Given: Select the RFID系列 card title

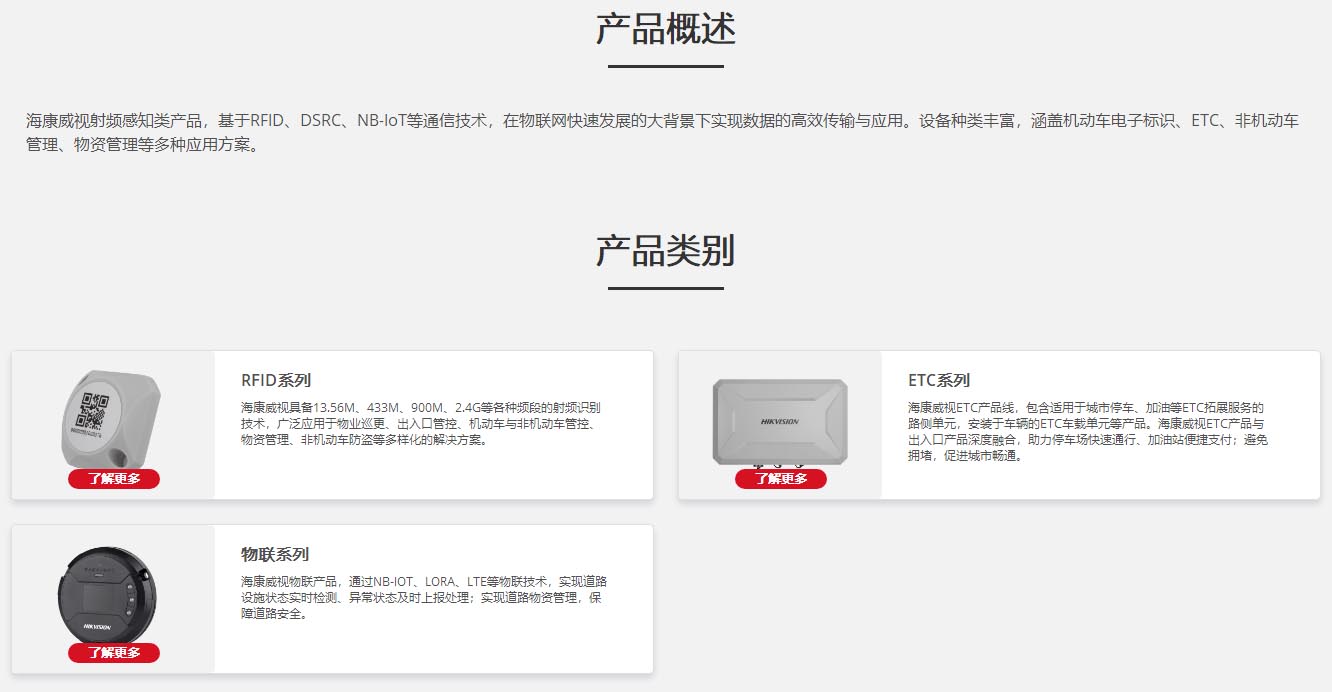Looking at the screenshot, I should [276, 380].
